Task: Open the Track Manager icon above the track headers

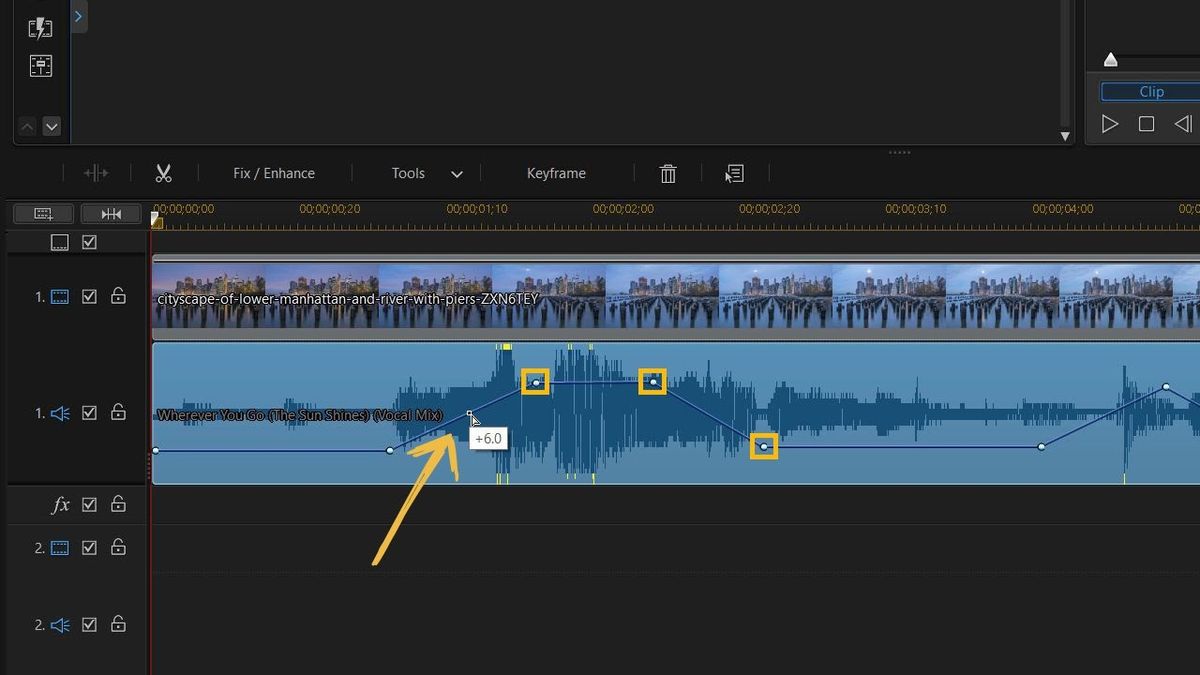Action: (42, 213)
